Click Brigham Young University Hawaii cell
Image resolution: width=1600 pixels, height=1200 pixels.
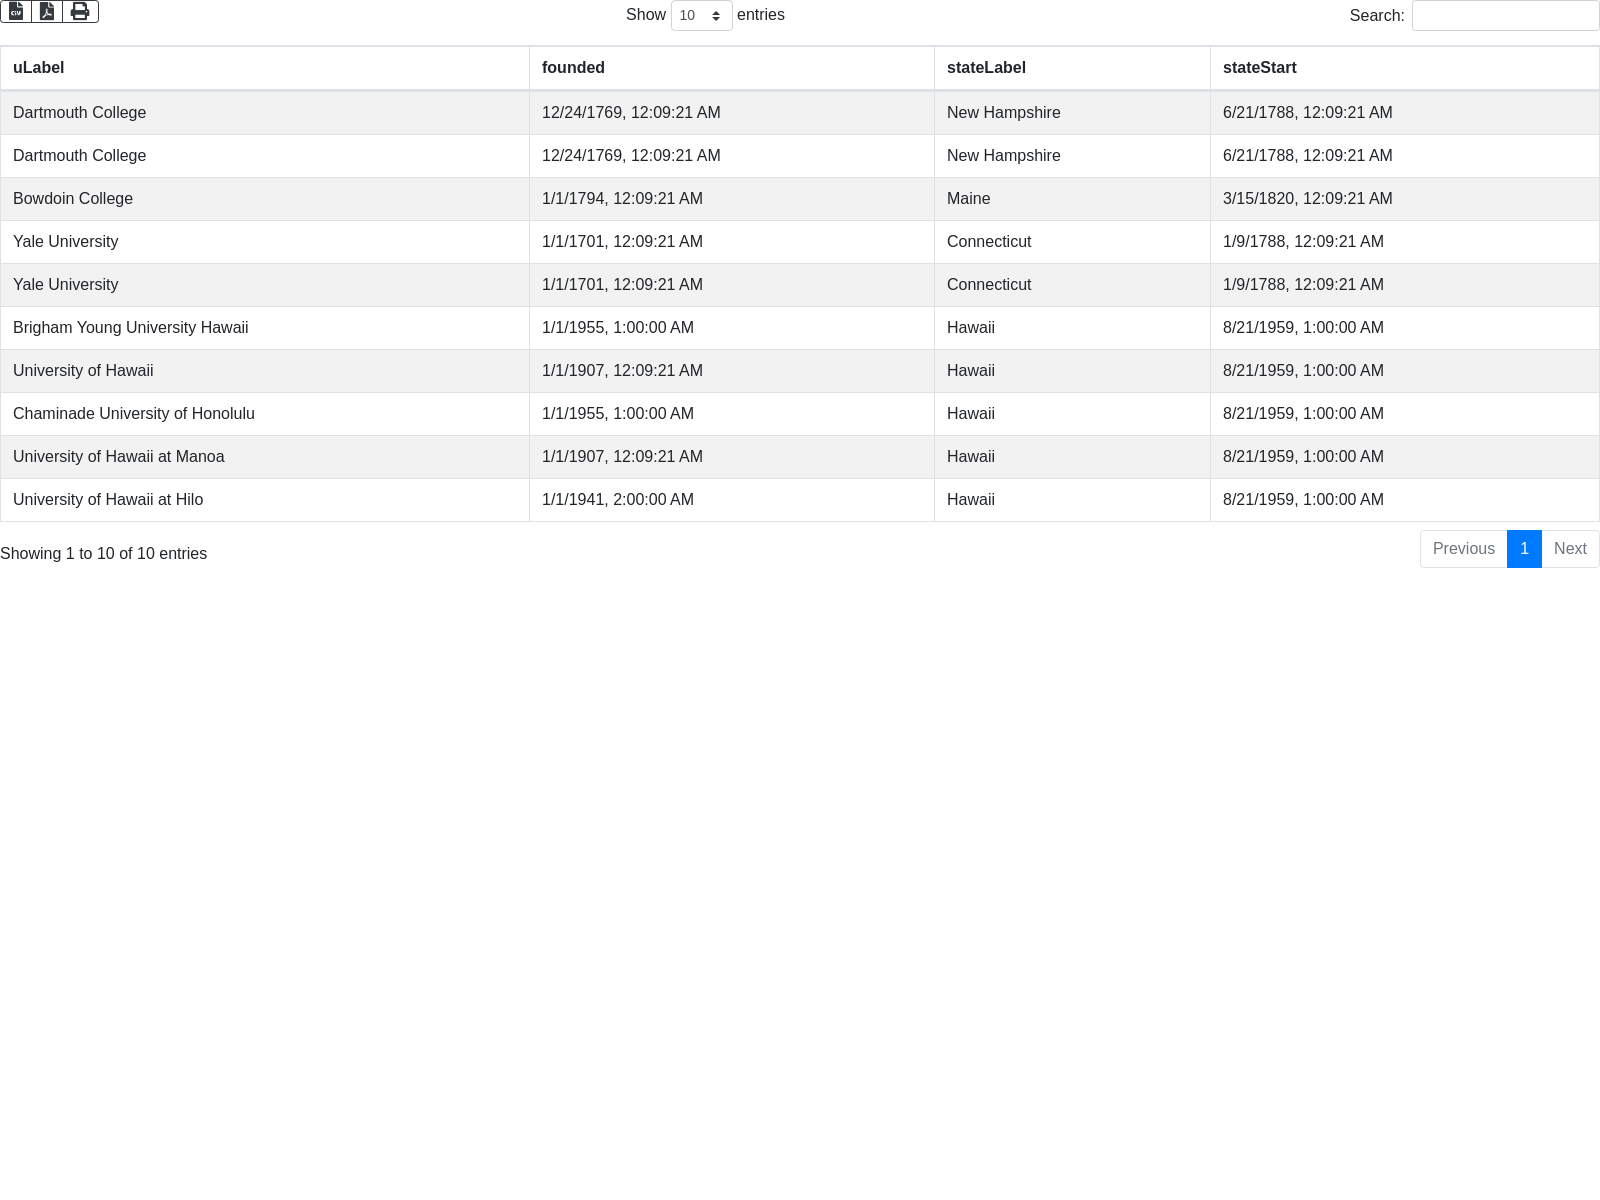pyautogui.click(x=130, y=328)
